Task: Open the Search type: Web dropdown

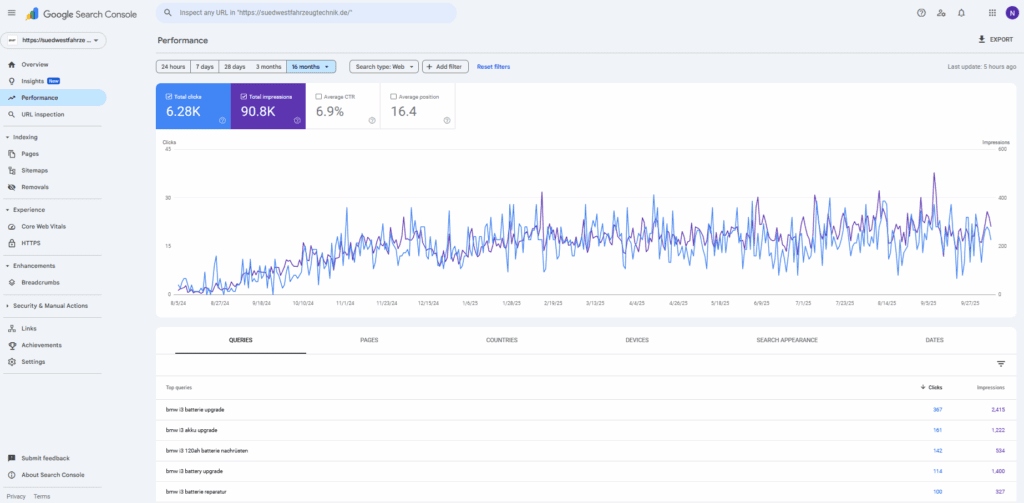Action: coord(383,66)
